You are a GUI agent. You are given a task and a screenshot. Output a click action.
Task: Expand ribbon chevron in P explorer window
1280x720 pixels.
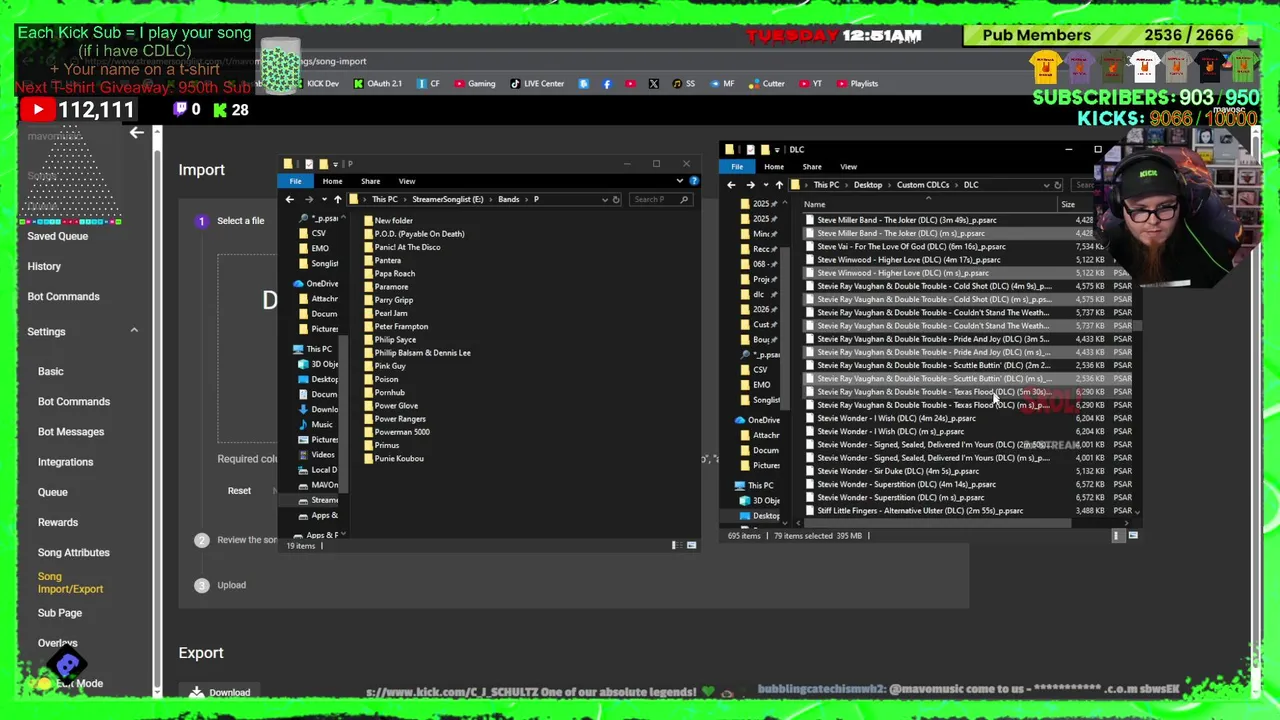[x=680, y=181]
